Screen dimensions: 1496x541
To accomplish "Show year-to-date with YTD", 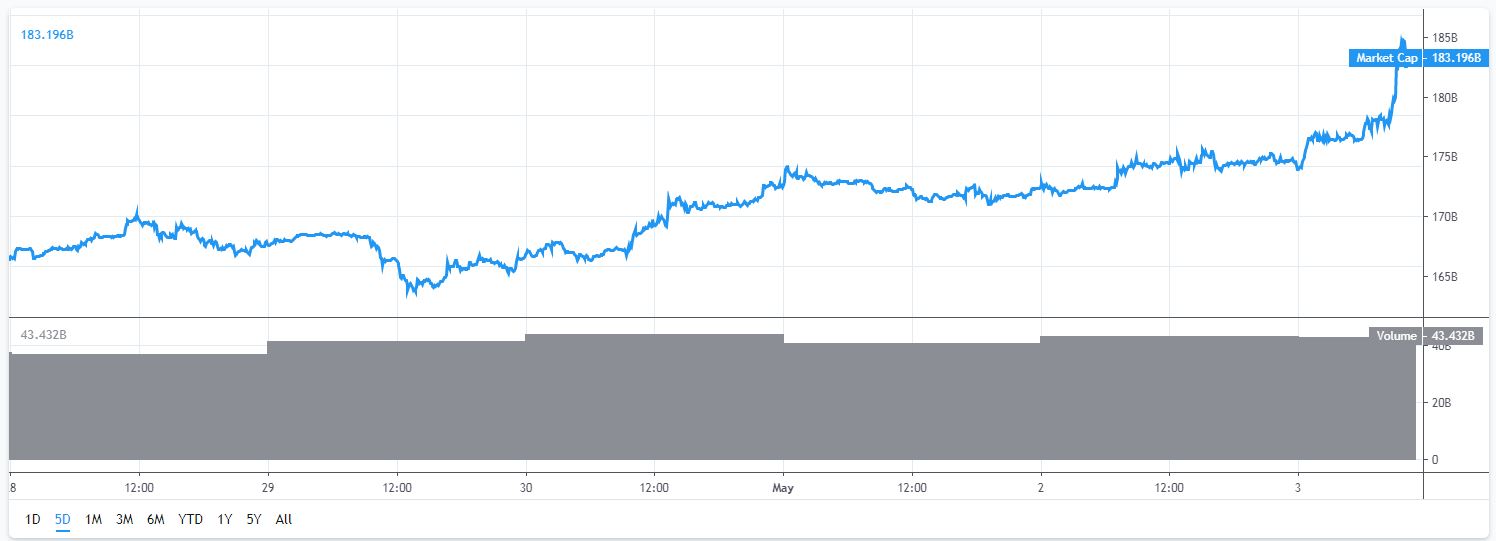I will tap(190, 519).
